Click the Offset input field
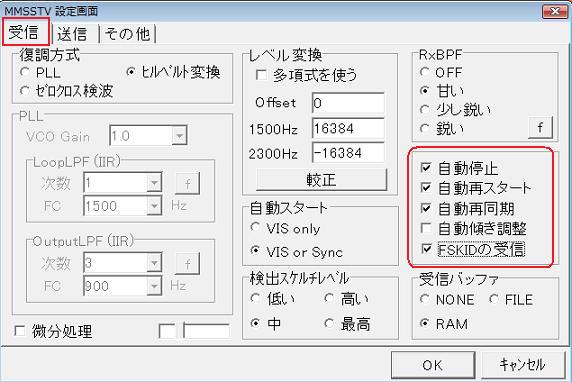This screenshot has height=382, width=572. (x=348, y=103)
